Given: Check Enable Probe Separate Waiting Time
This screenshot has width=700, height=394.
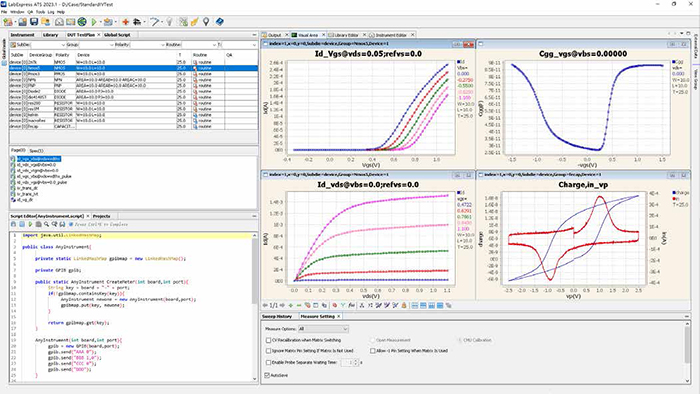Looking at the screenshot, I should [268, 362].
